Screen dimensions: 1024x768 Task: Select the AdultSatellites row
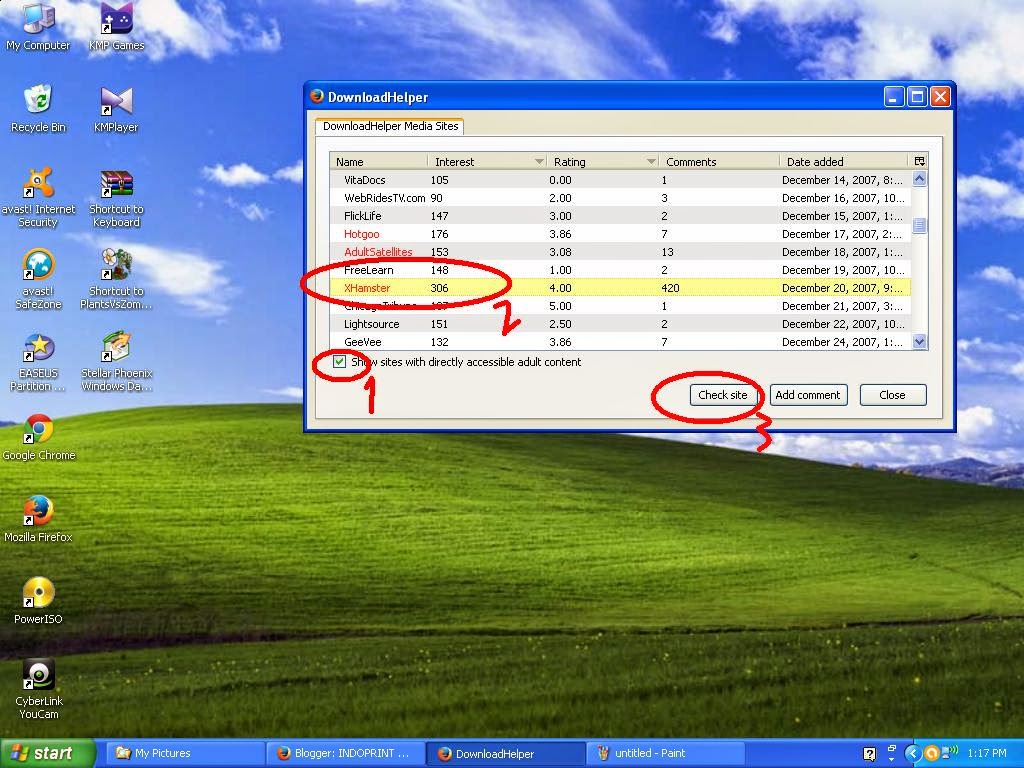(620, 251)
